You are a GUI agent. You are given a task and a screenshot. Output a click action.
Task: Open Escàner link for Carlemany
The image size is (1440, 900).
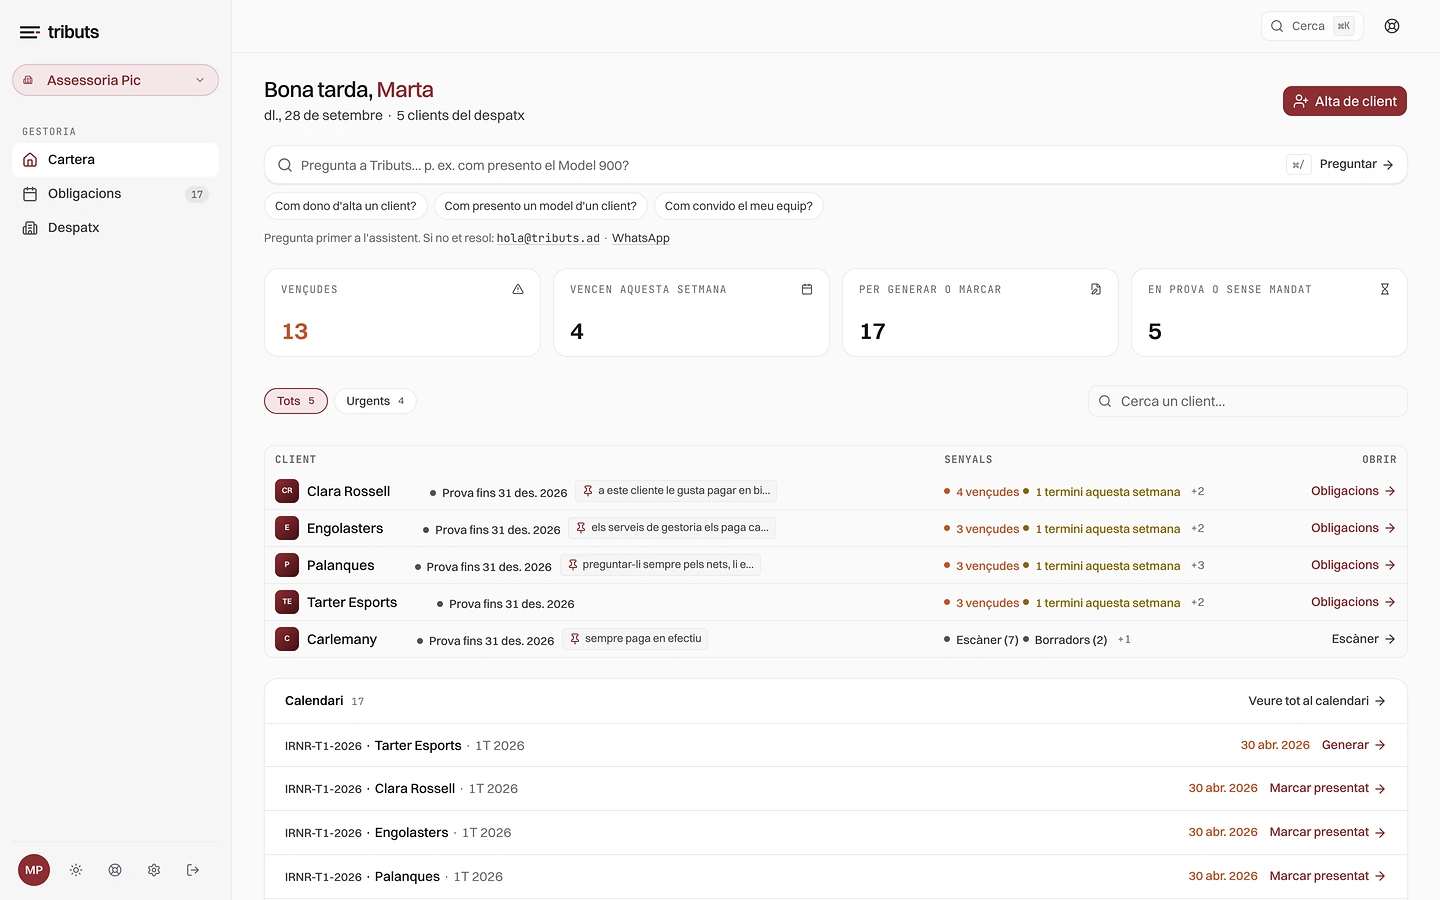pyautogui.click(x=1363, y=639)
